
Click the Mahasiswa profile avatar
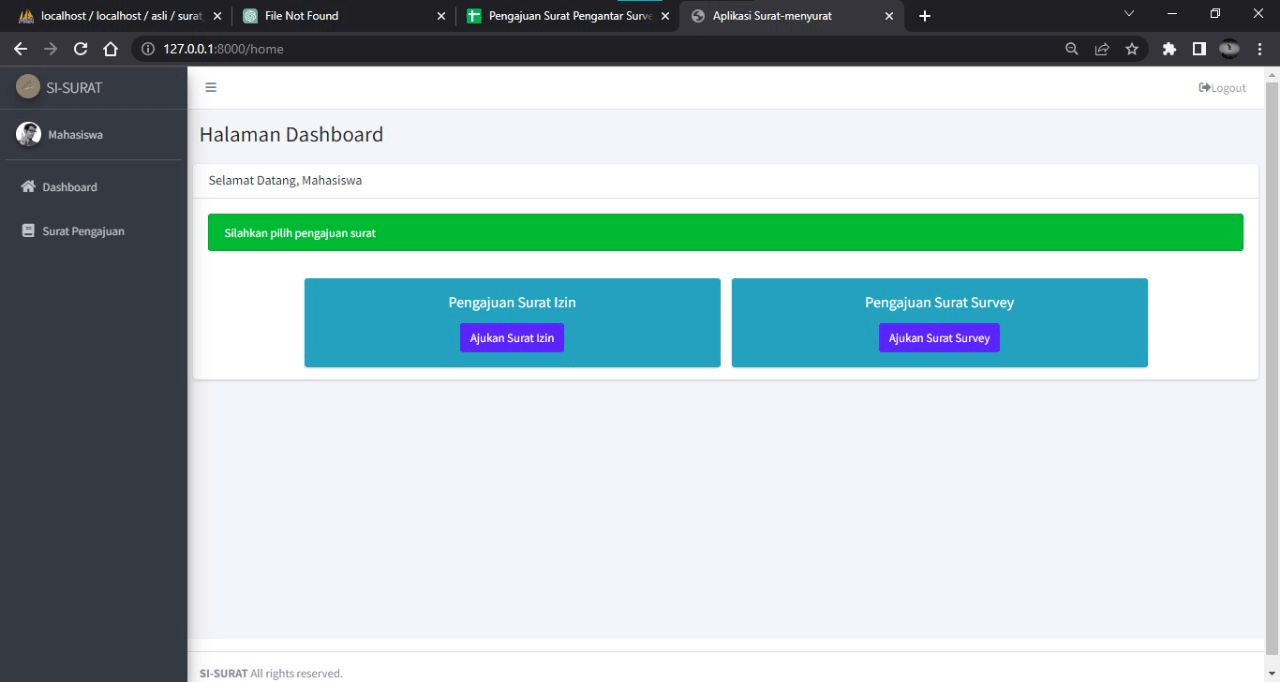pos(29,134)
